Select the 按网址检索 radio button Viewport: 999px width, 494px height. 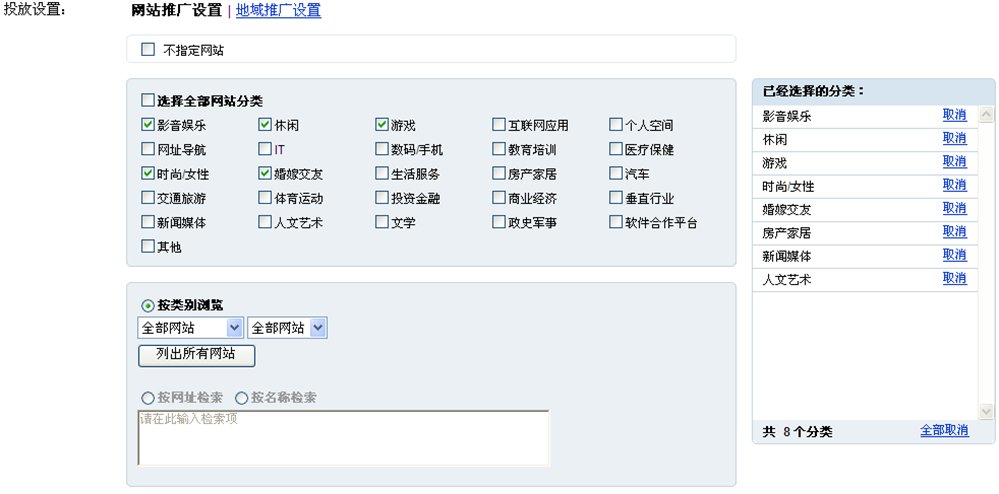[148, 398]
